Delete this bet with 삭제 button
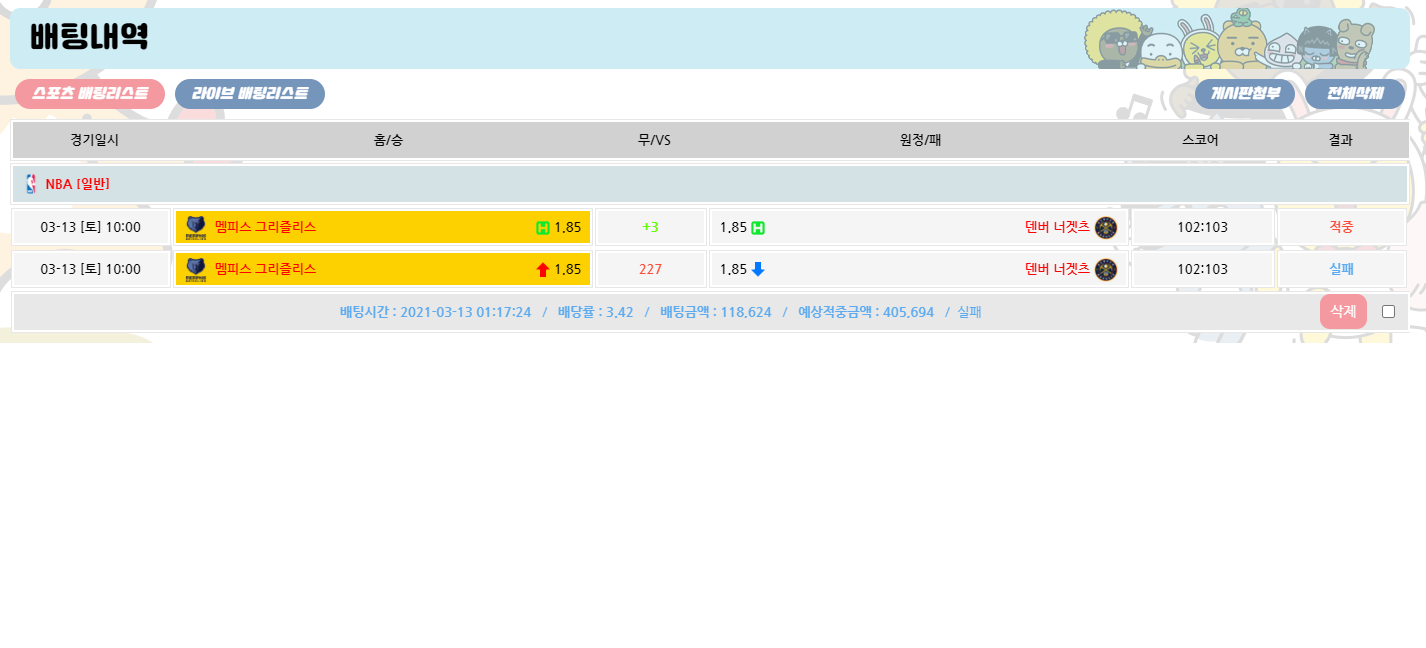This screenshot has height=648, width=1426. click(1343, 311)
